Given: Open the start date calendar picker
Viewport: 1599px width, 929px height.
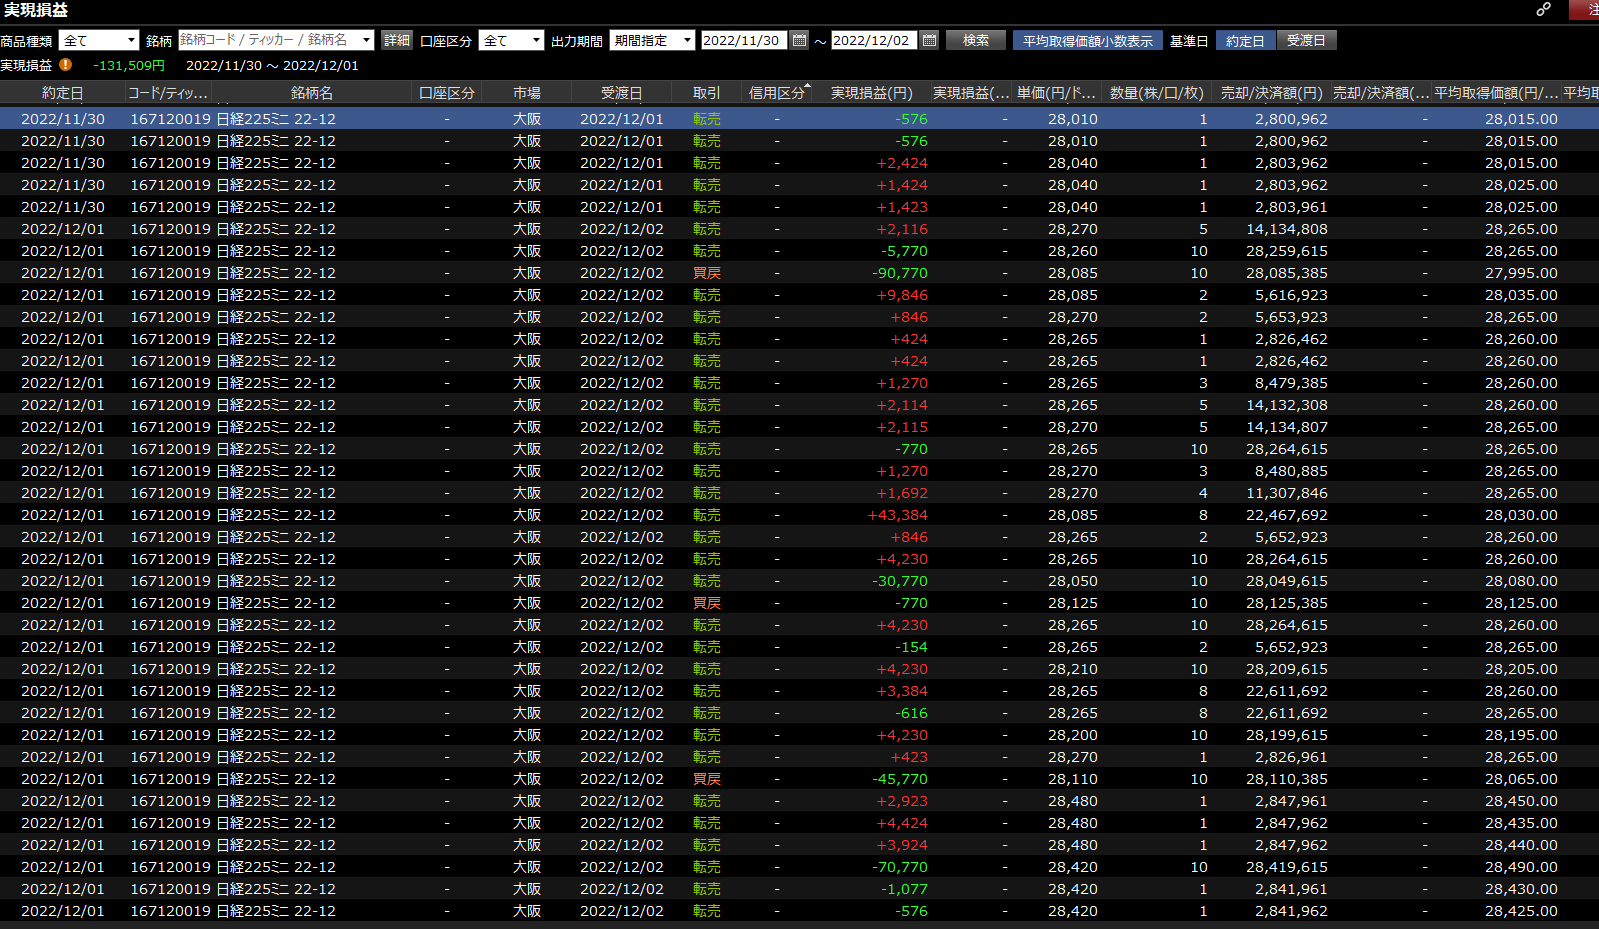Looking at the screenshot, I should (x=799, y=40).
